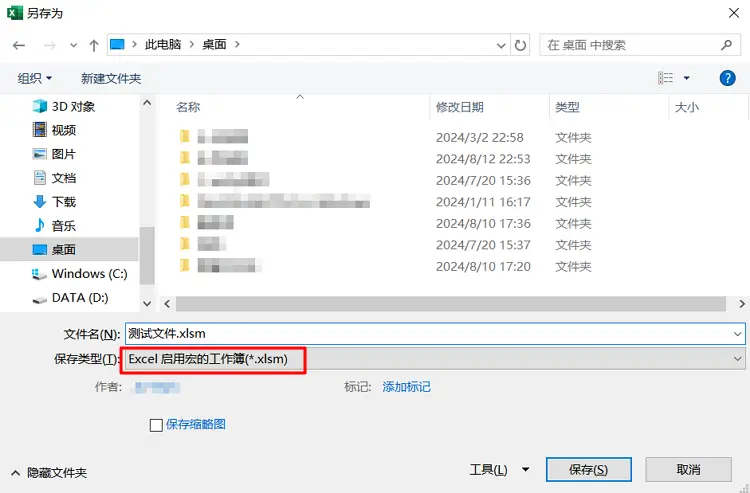Expand the 文件名 dropdown arrow
The image size is (750, 493).
coord(738,334)
